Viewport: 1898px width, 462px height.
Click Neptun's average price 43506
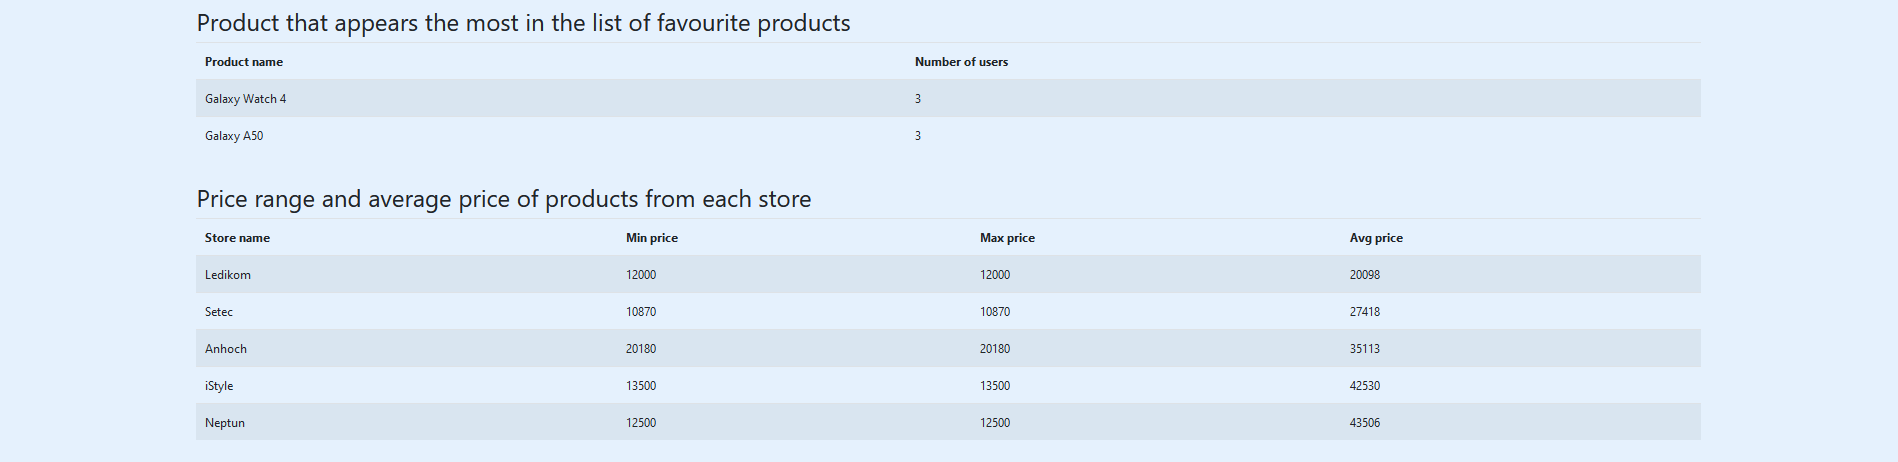tap(1365, 423)
